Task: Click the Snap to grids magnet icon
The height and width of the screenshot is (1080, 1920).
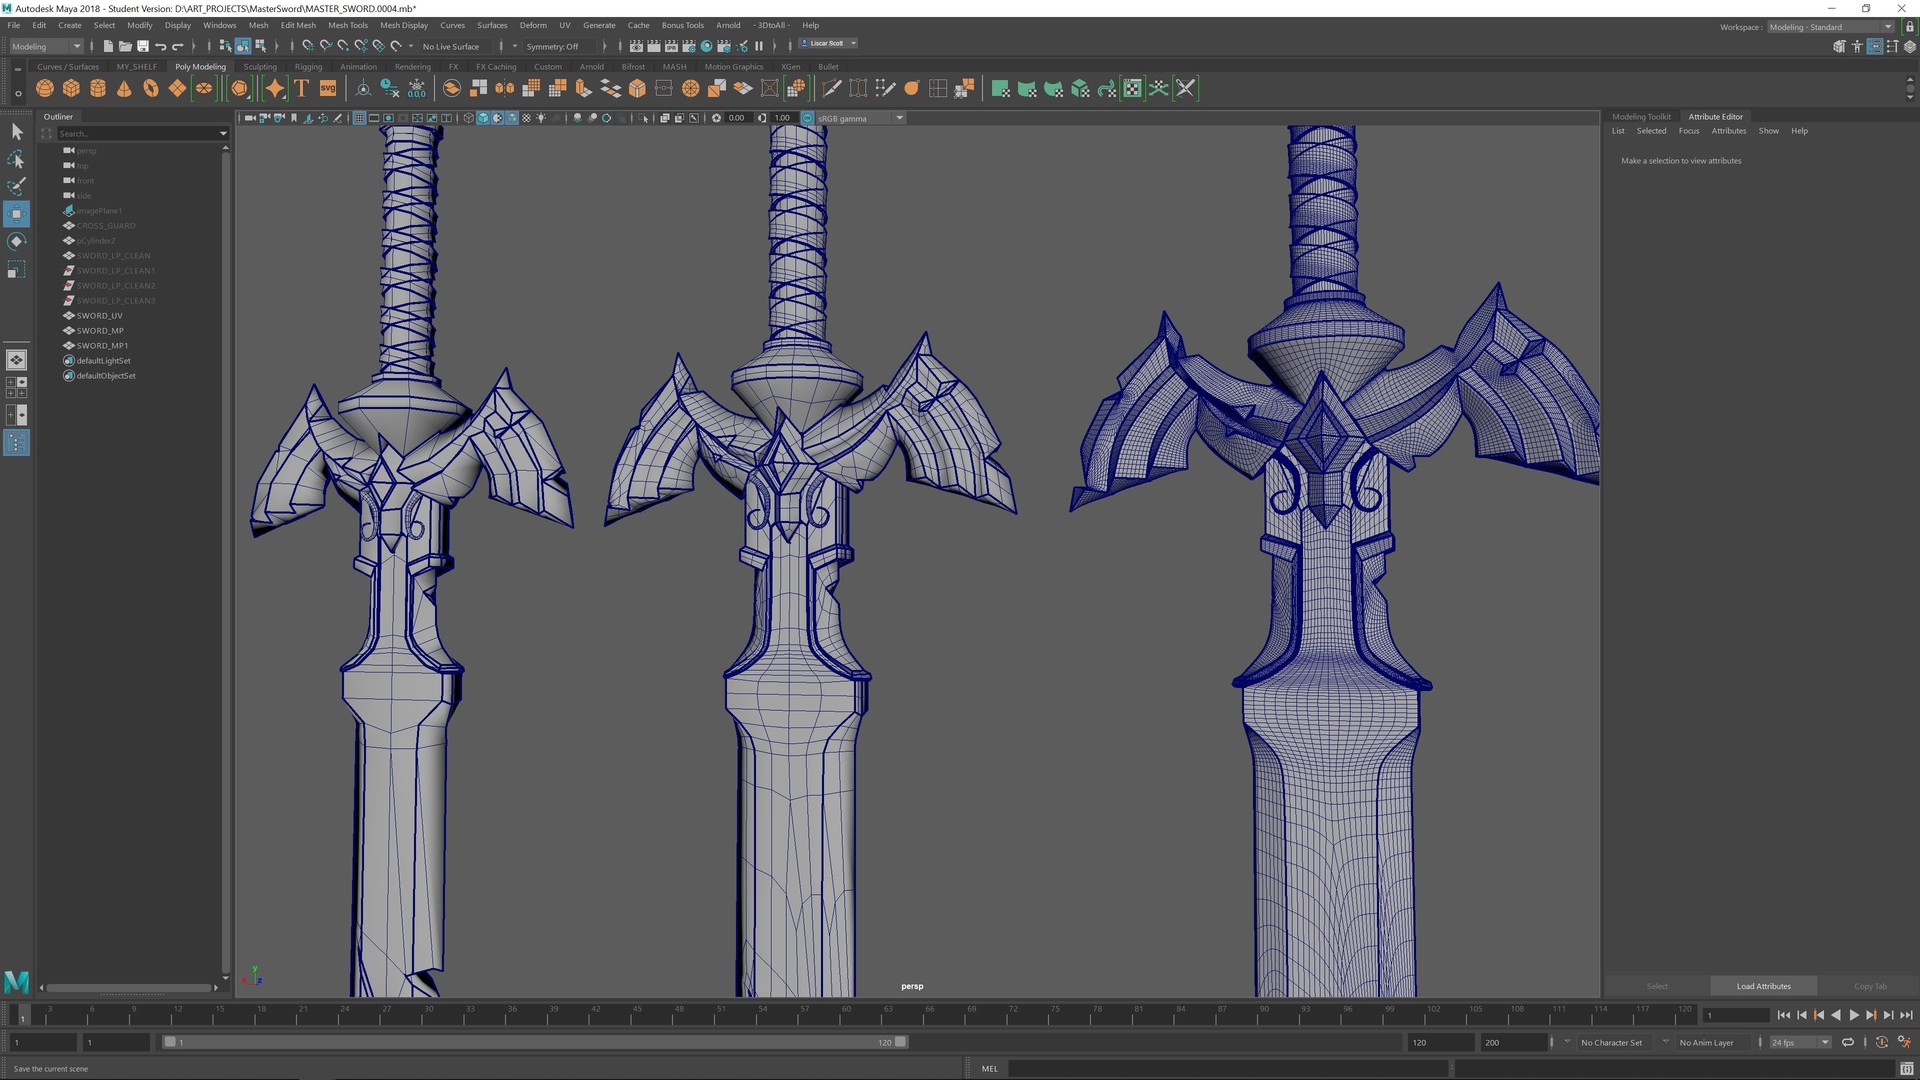Action: click(x=308, y=46)
